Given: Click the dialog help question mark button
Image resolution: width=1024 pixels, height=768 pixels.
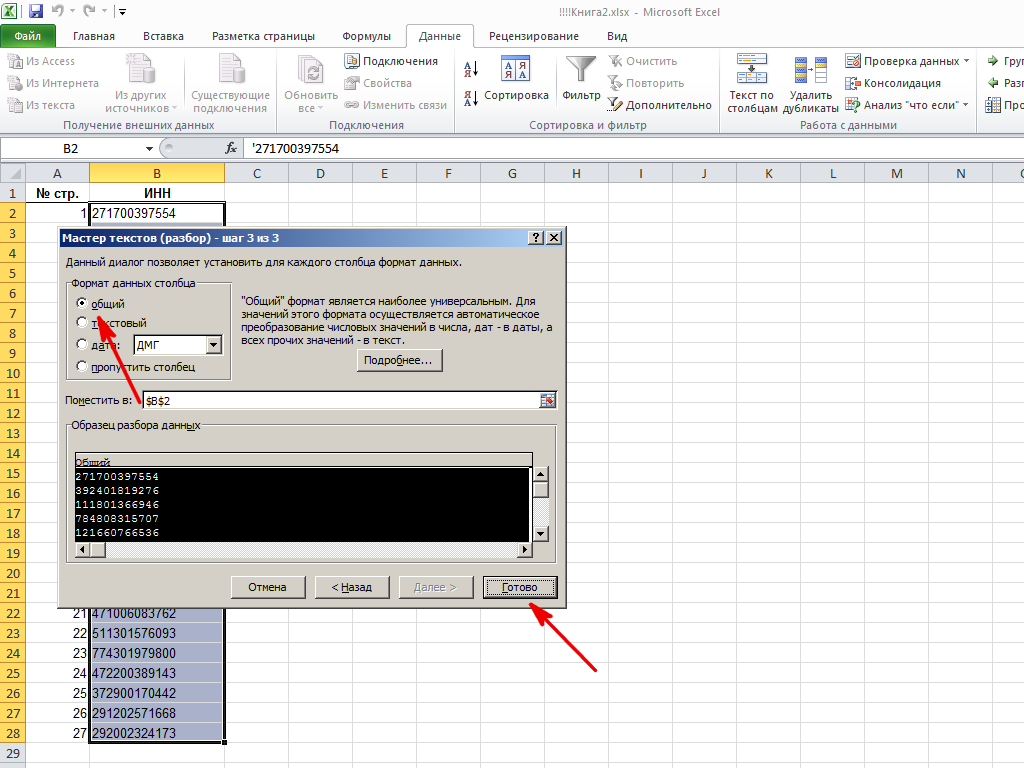Looking at the screenshot, I should pyautogui.click(x=536, y=238).
